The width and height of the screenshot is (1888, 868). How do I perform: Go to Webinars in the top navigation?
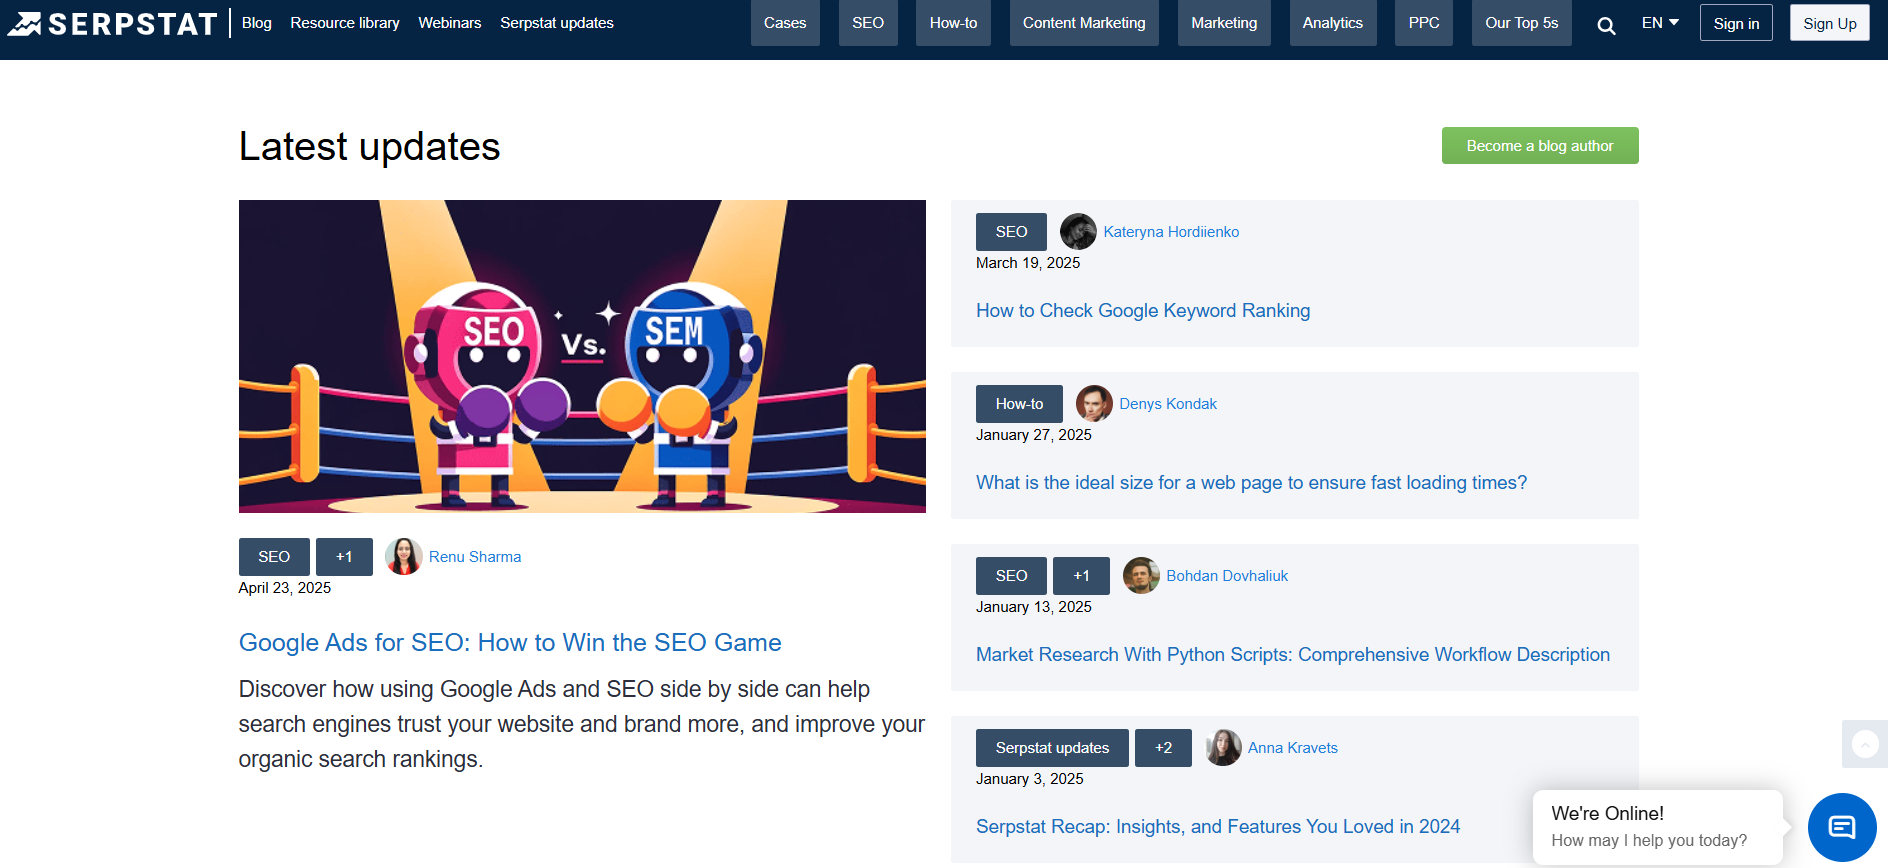(x=450, y=23)
